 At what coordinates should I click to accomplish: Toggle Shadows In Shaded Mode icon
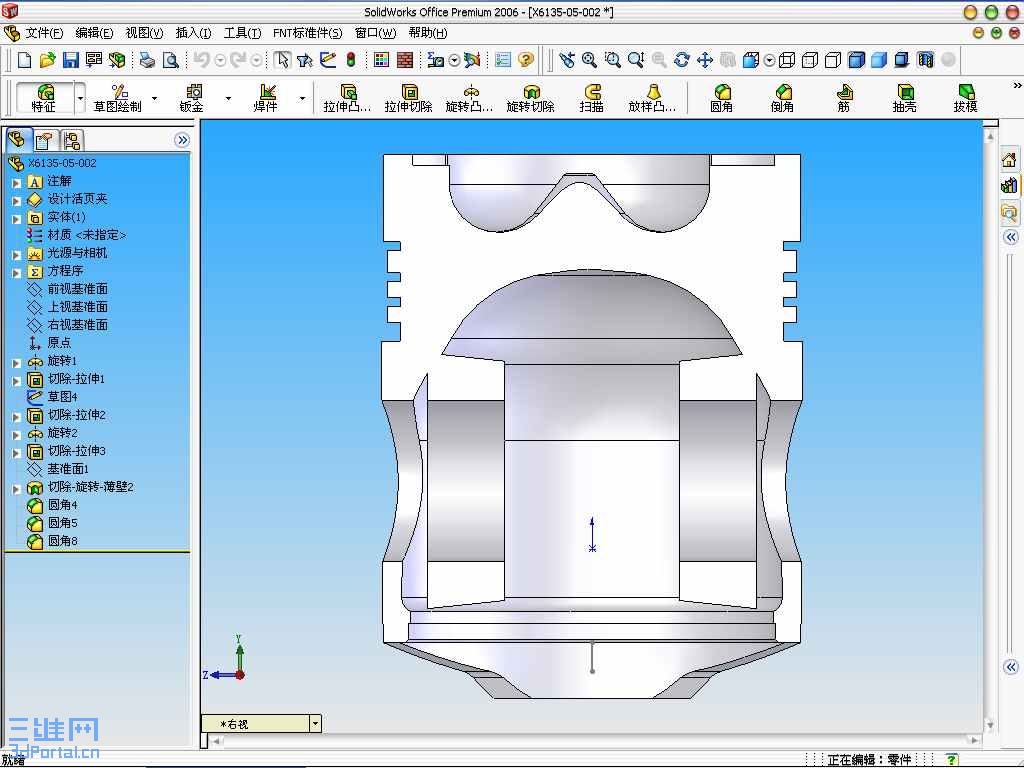[x=902, y=60]
